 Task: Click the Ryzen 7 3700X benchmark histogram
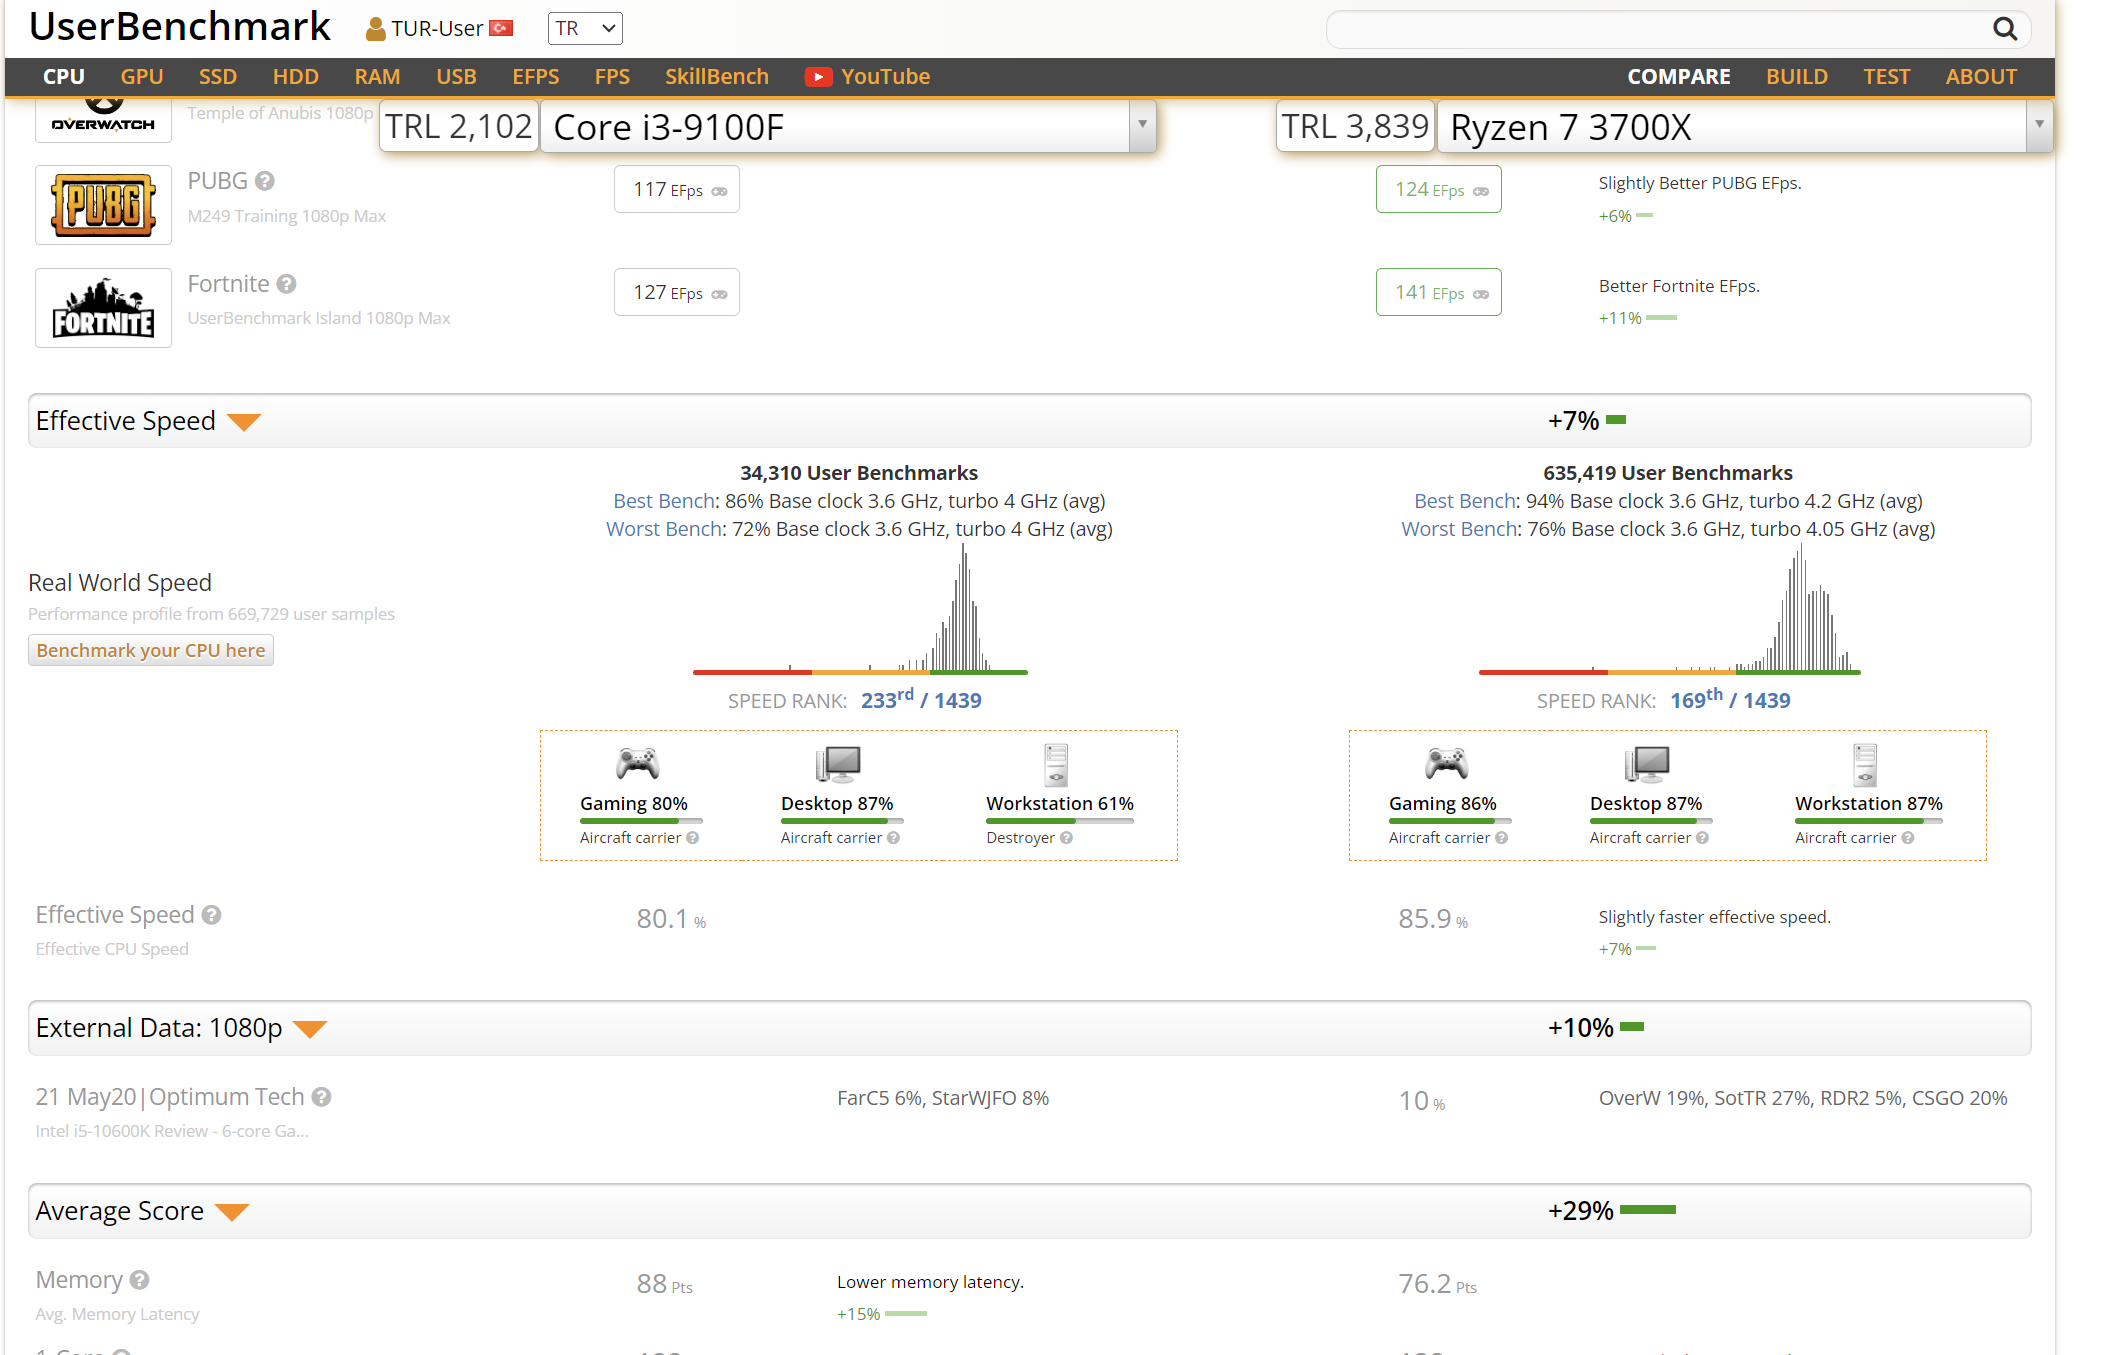click(x=1669, y=610)
